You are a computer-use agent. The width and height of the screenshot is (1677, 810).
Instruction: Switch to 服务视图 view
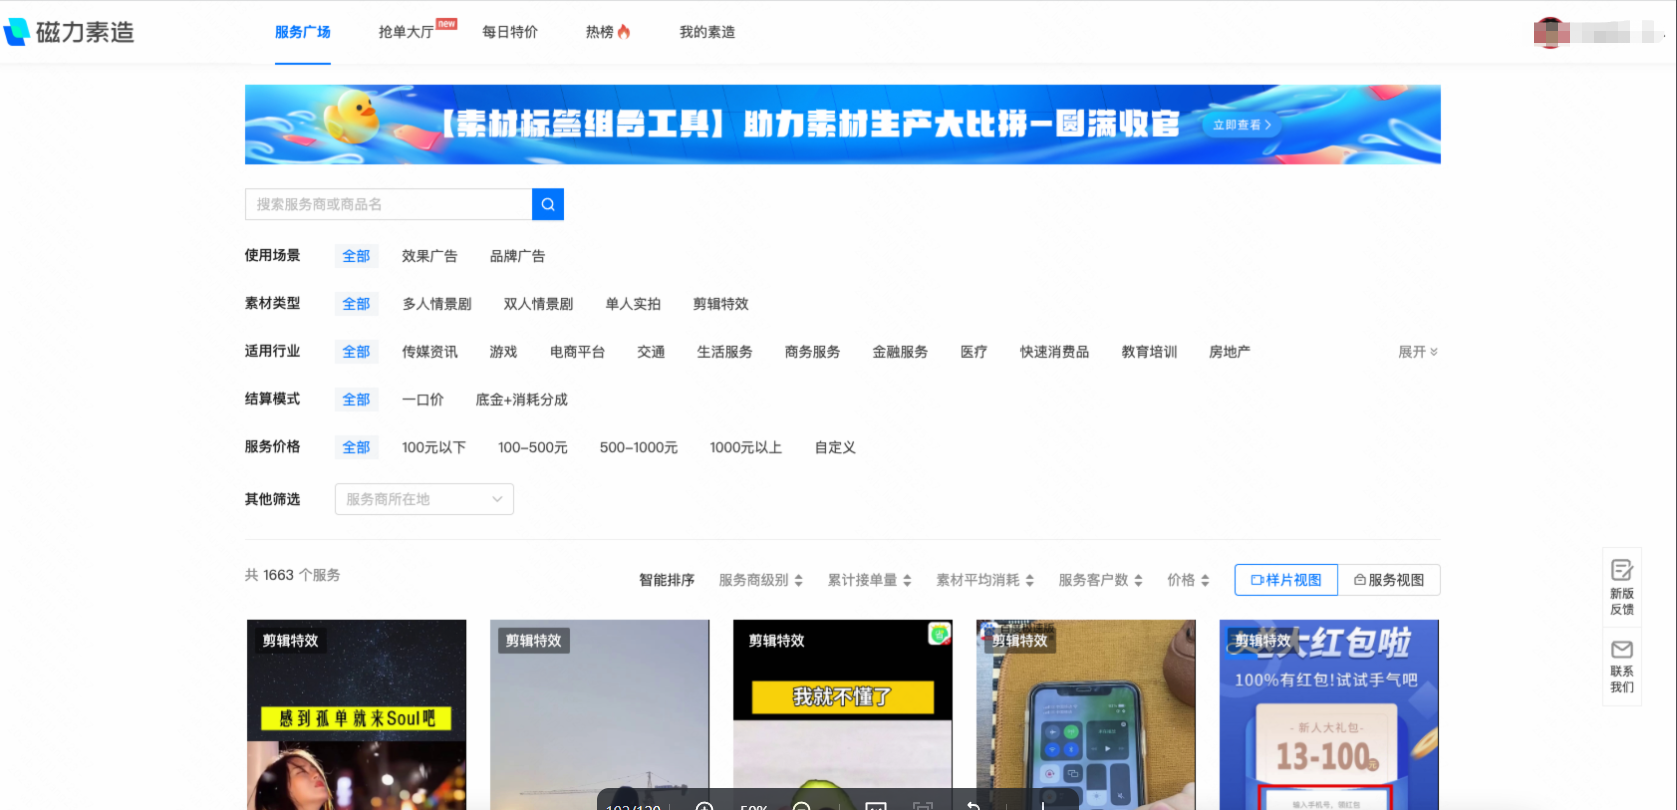(x=1389, y=580)
